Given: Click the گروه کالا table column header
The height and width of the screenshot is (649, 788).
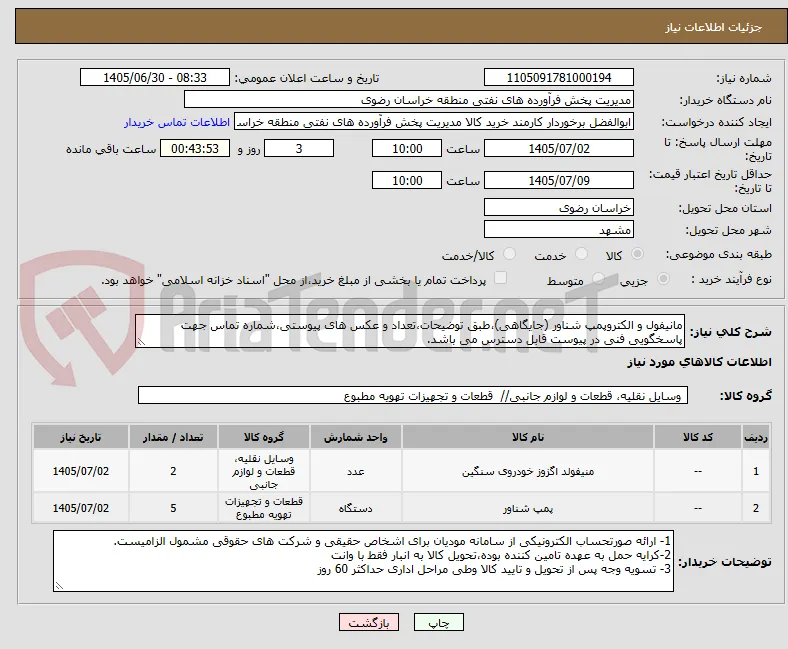Looking at the screenshot, I should click(264, 437).
